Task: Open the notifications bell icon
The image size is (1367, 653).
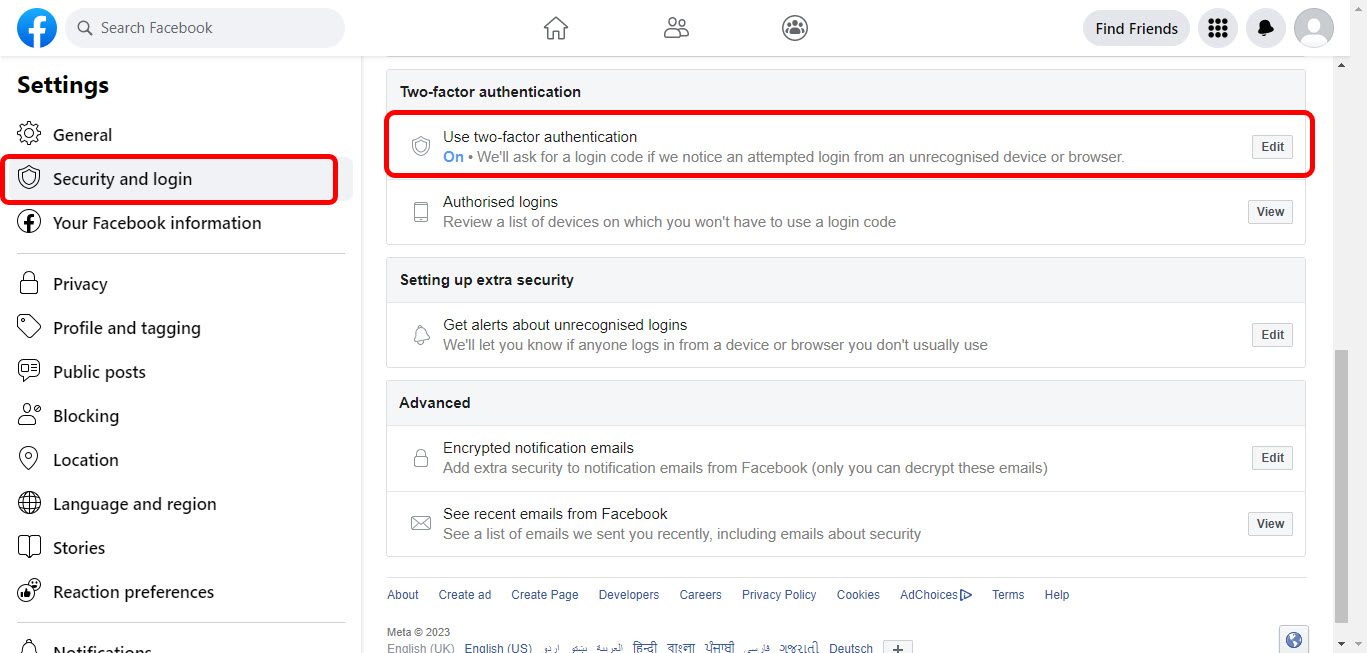Action: tap(1266, 28)
